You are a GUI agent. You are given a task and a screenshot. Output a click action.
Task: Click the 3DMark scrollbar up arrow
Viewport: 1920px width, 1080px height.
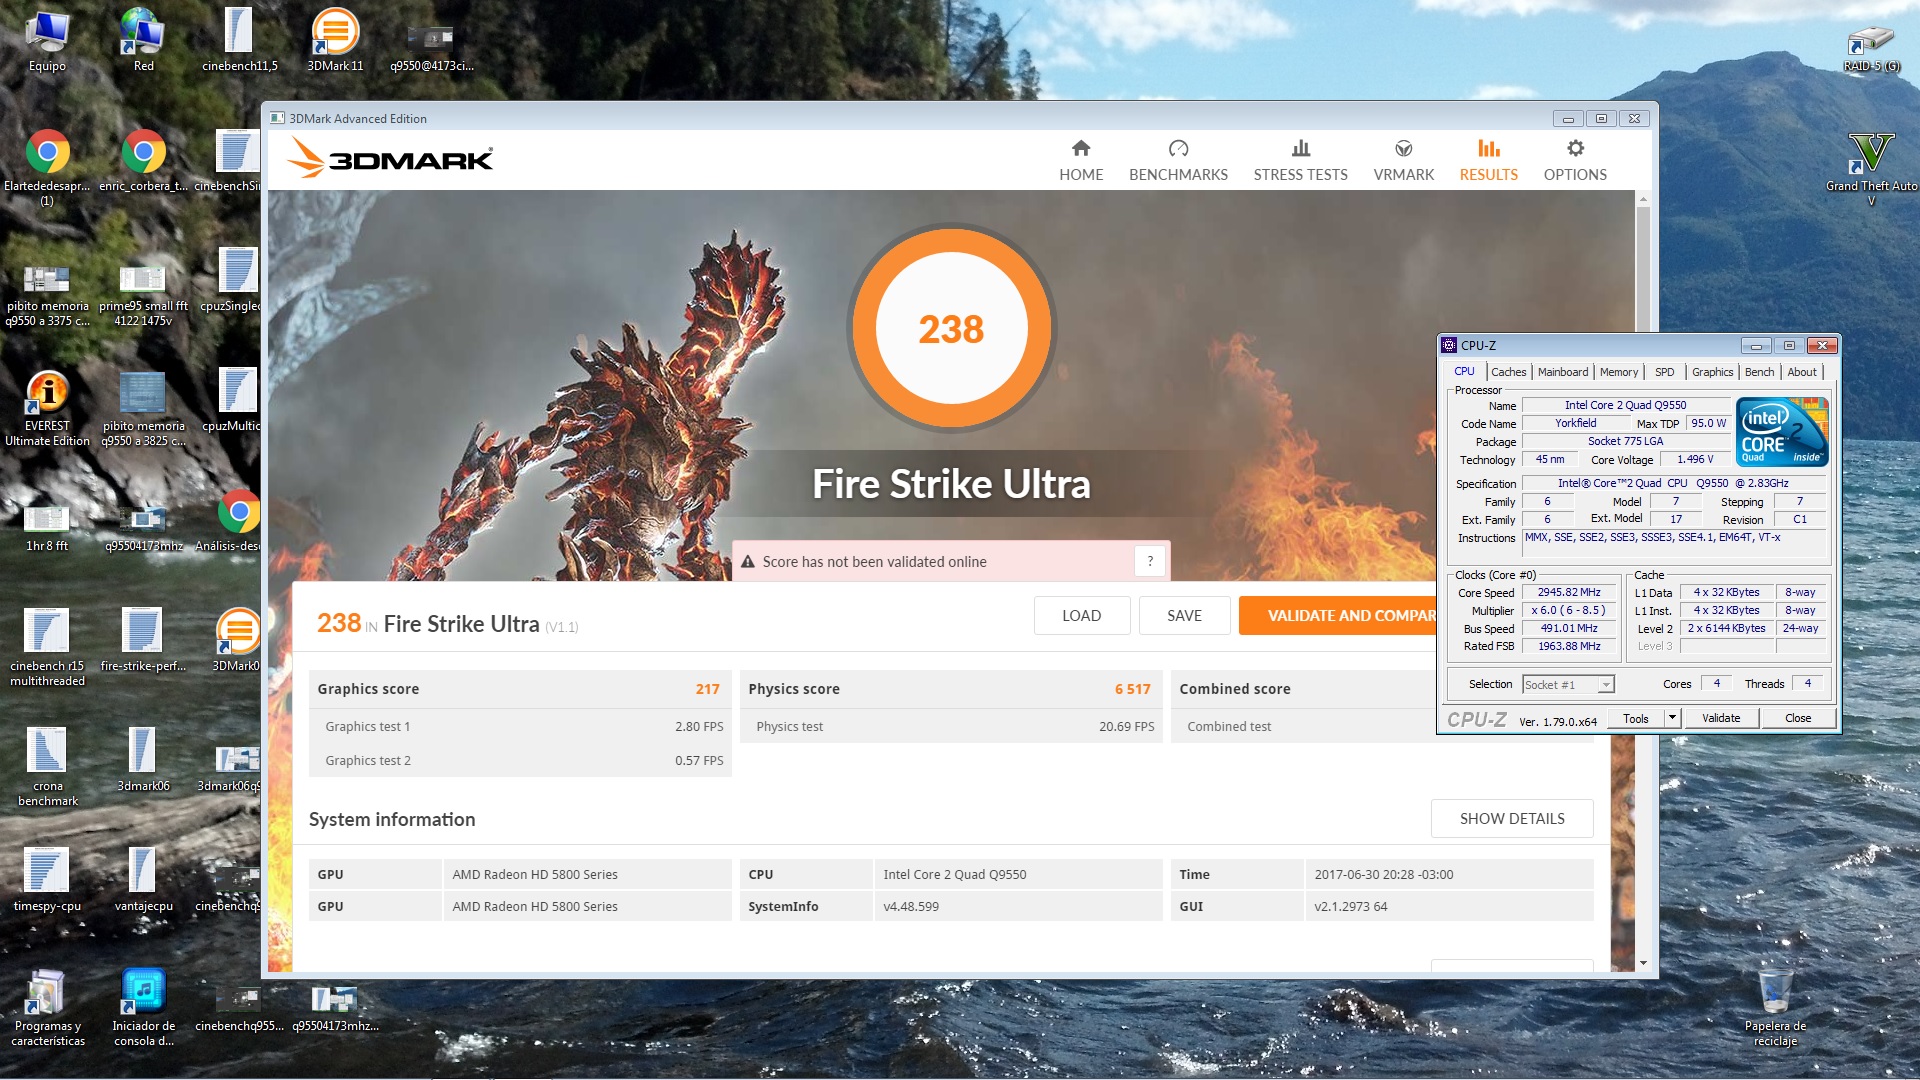1643,199
